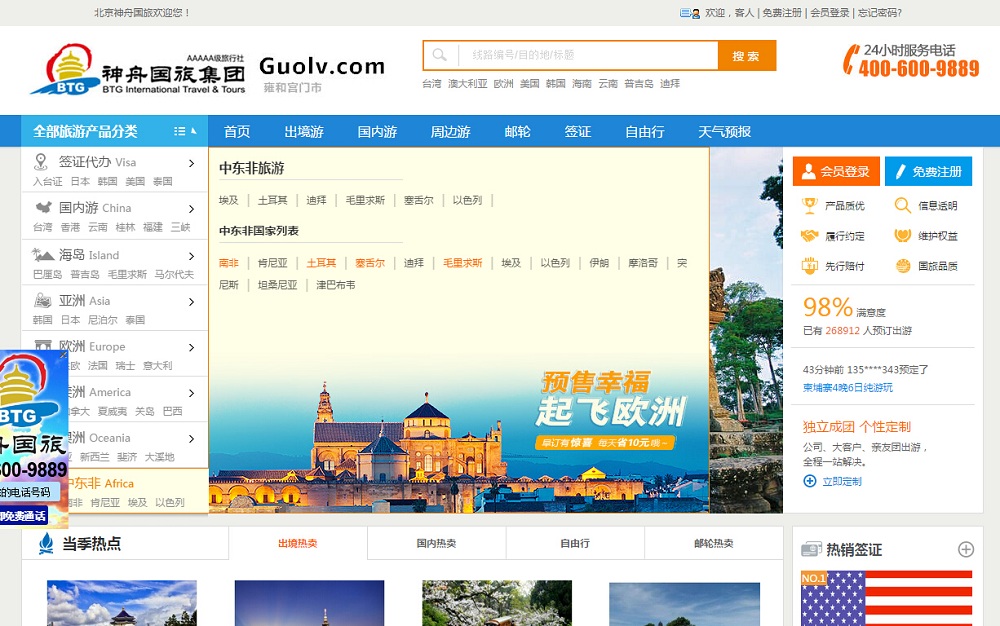Screen dimensions: 1000x626
Task: Click the search magnifier icon
Action: point(439,55)
